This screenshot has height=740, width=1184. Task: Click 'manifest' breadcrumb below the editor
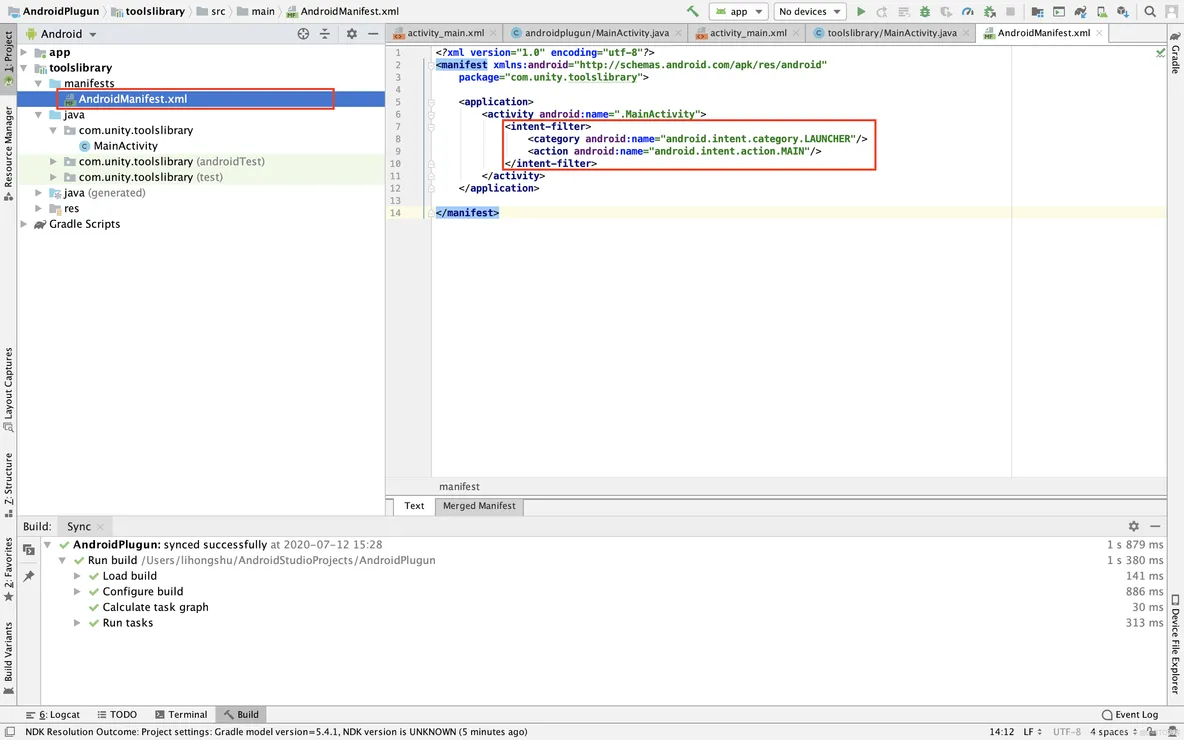coord(459,487)
